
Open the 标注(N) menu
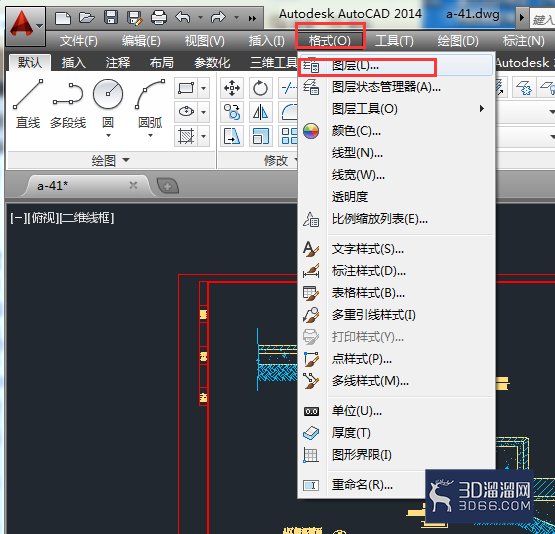tap(523, 41)
